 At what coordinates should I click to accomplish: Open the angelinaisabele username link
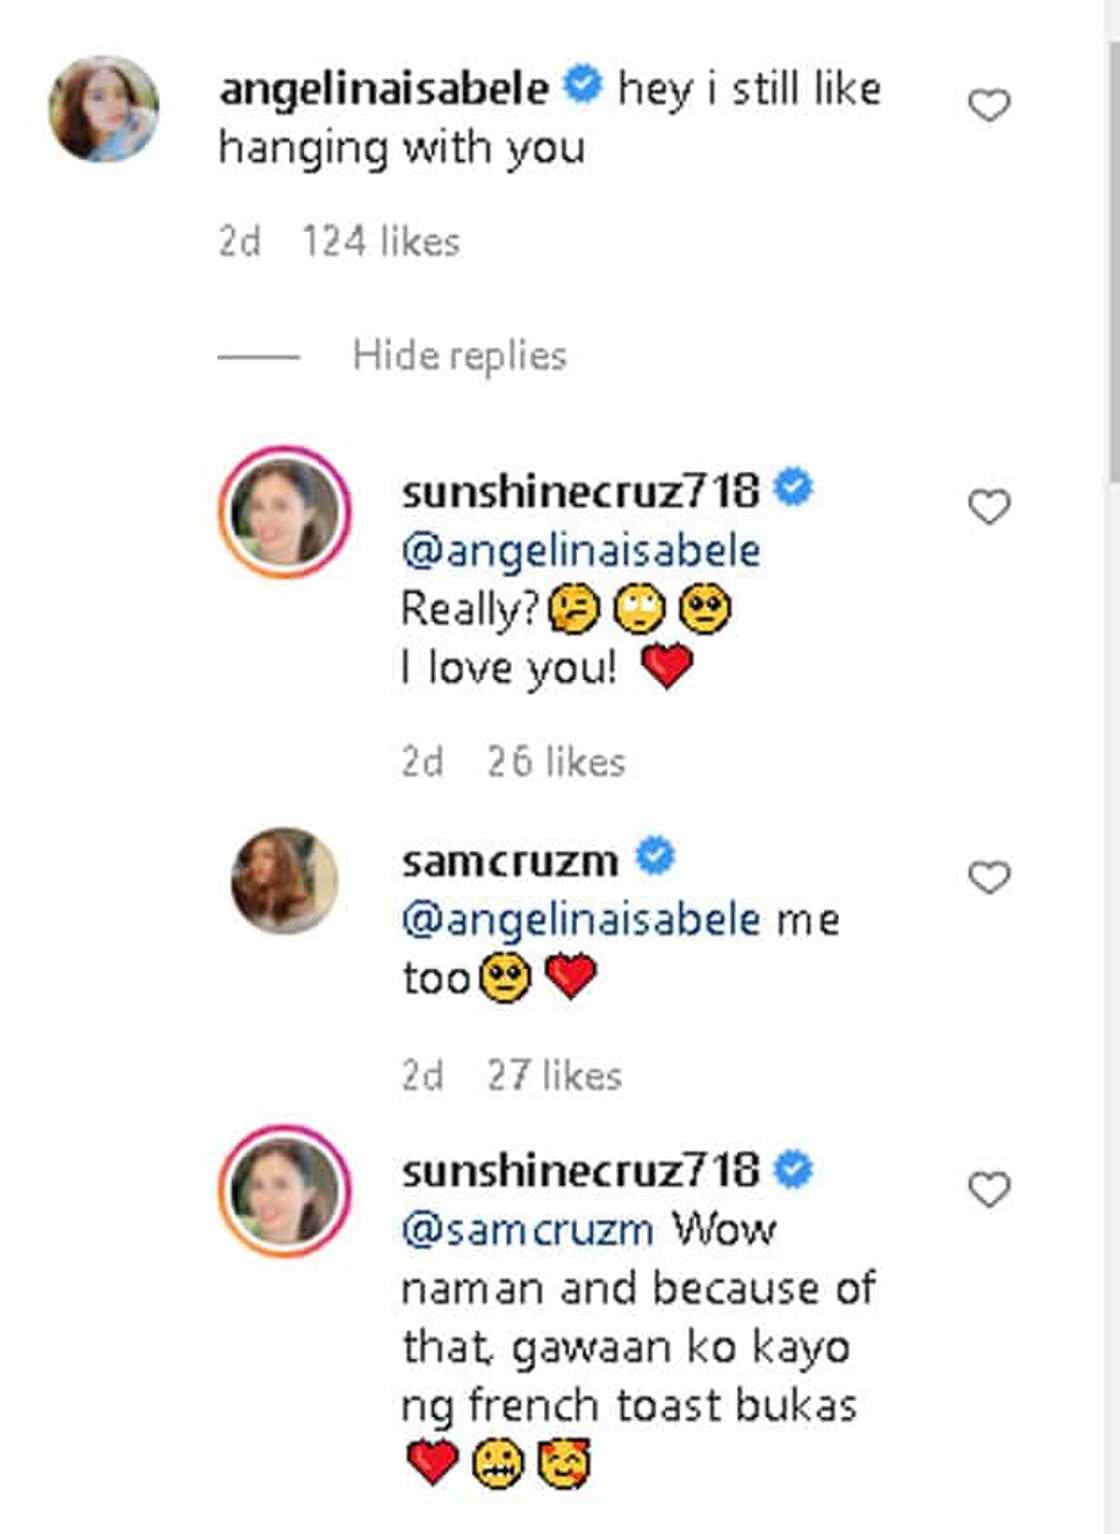pos(383,88)
